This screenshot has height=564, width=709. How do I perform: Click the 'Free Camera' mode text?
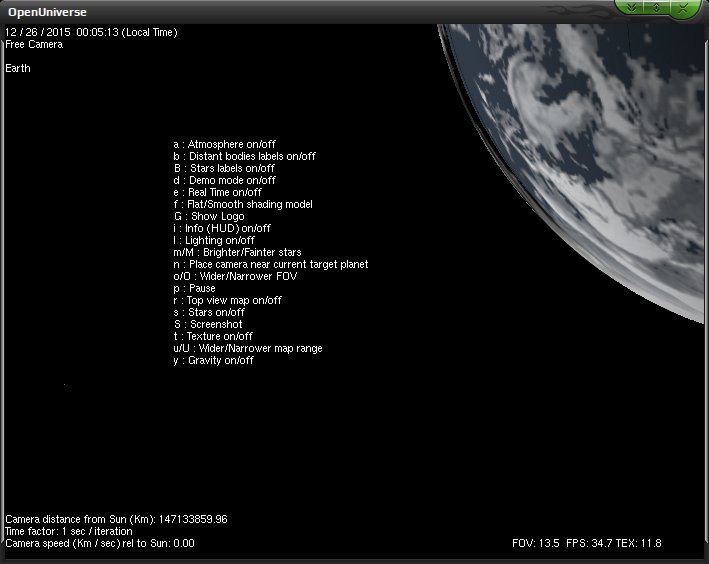pyautogui.click(x=34, y=44)
